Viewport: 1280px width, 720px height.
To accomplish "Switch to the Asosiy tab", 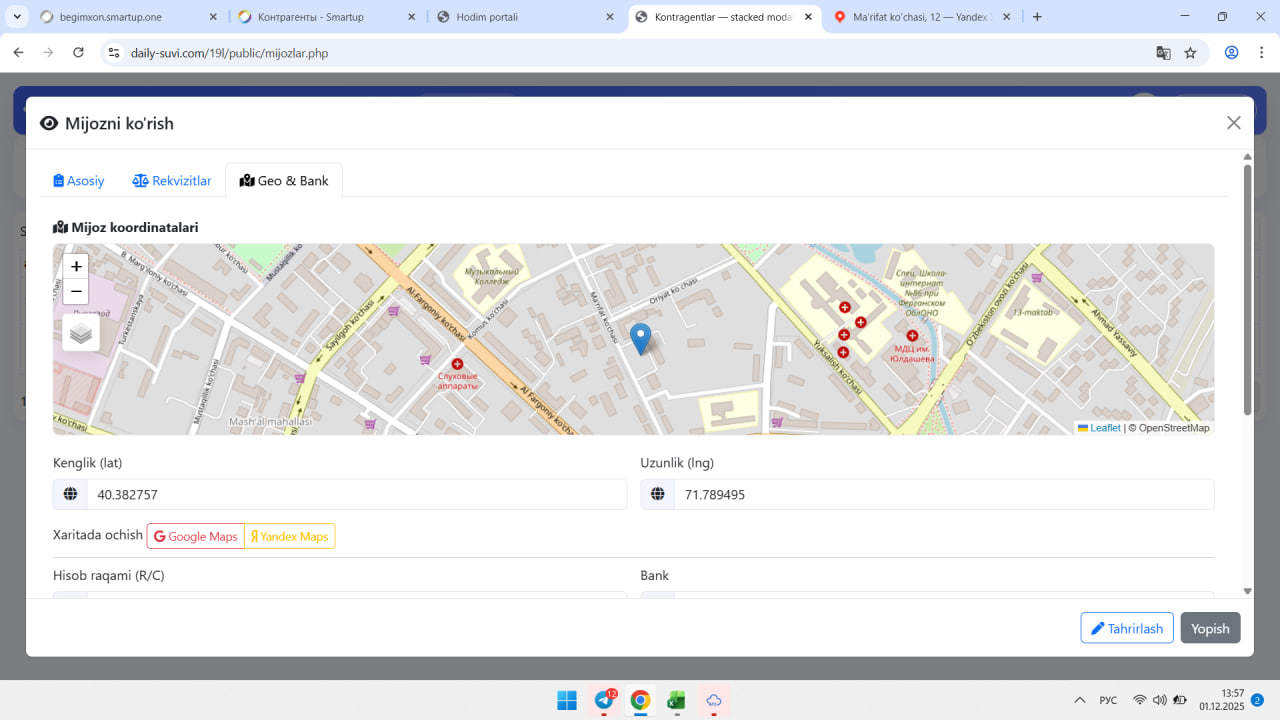I will [x=79, y=181].
